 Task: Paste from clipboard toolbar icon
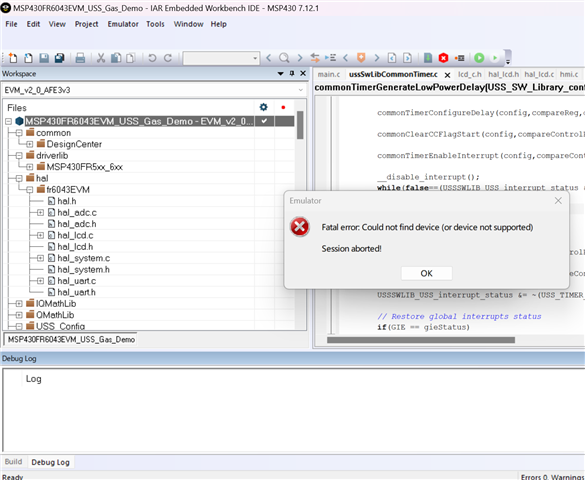point(130,58)
